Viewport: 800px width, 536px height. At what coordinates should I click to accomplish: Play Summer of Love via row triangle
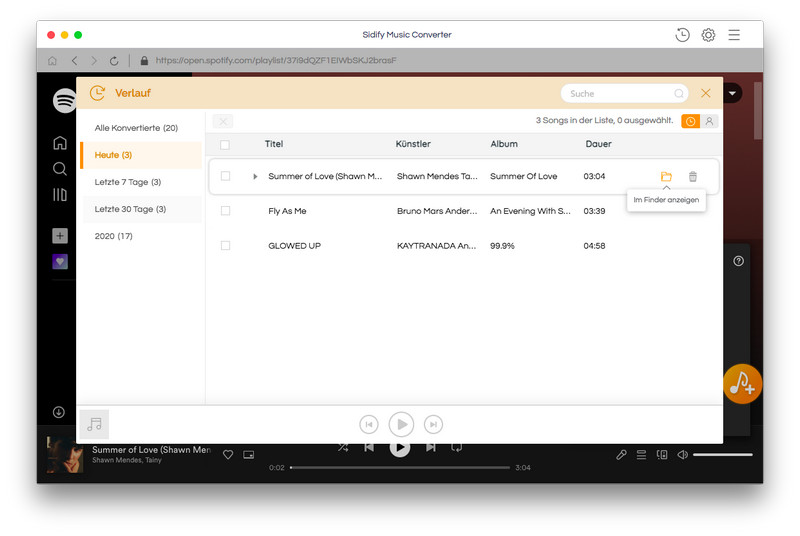(x=255, y=176)
